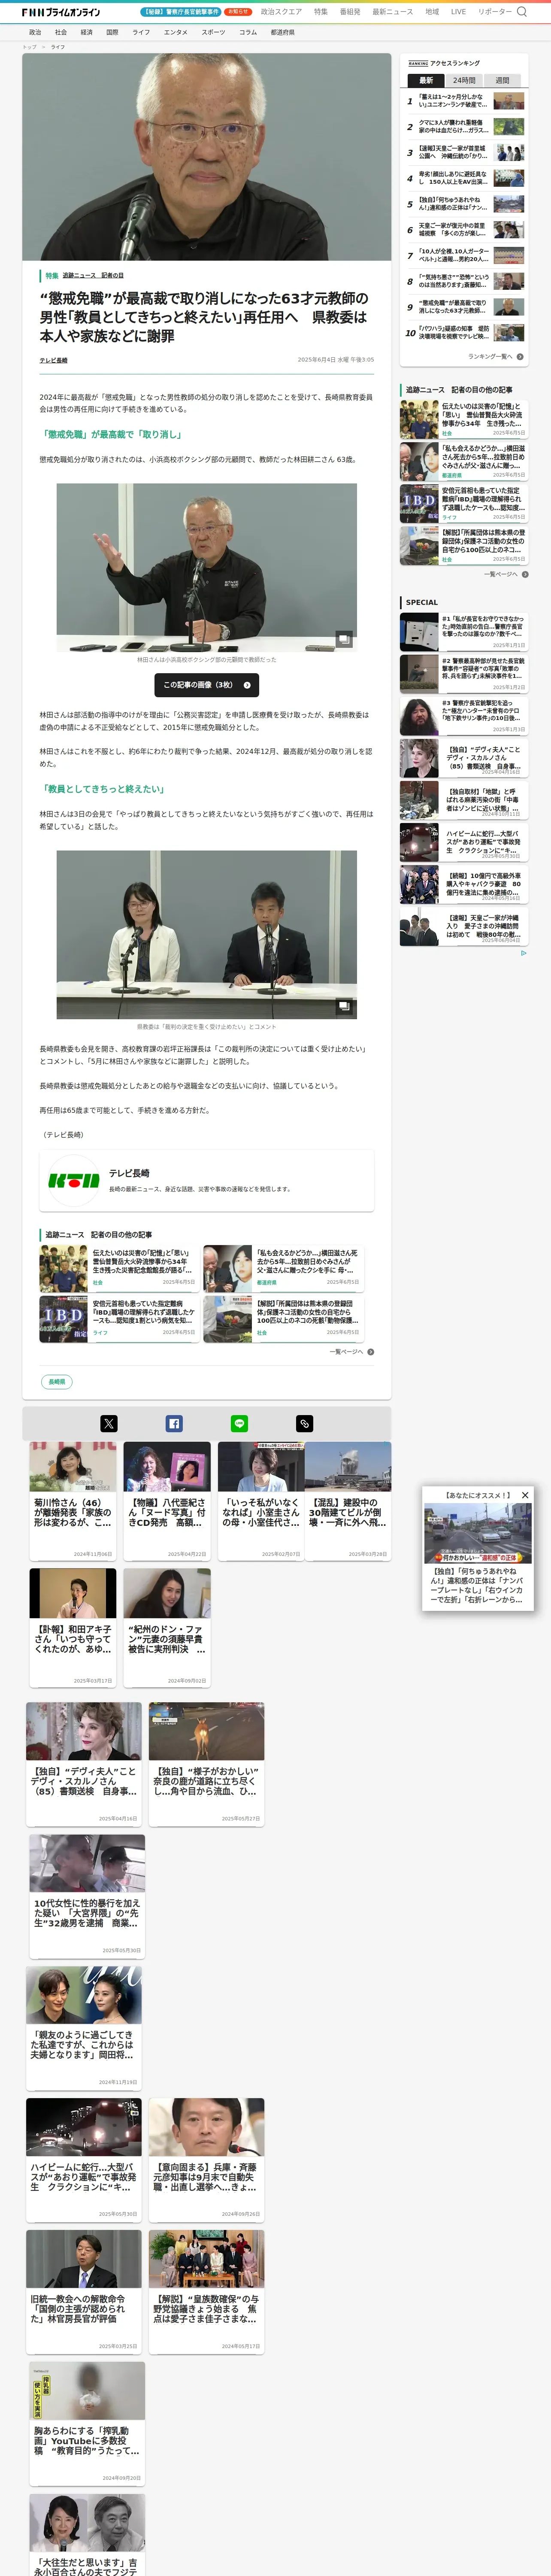Open recommended card 旧統一教会への解散命令

84,2292
